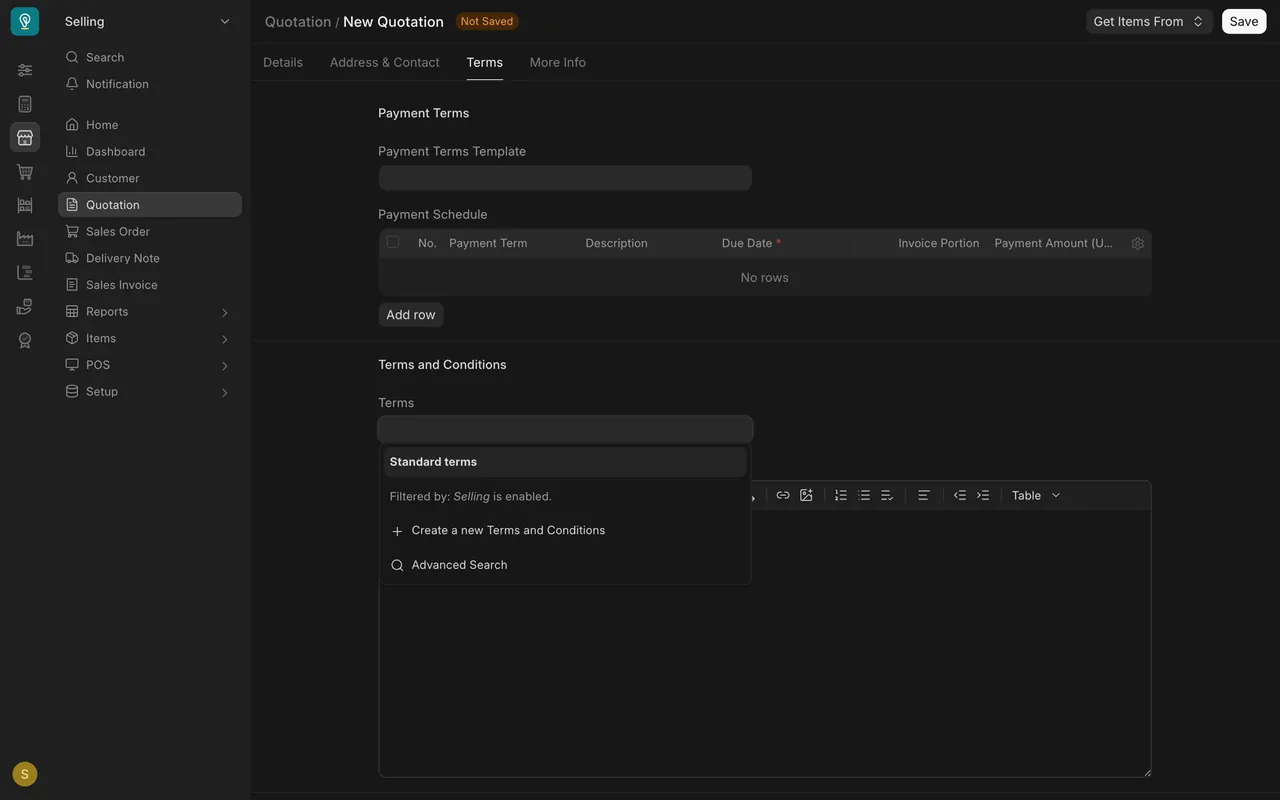
Task: Open the Stock warehouse rail icon
Action: [25, 205]
